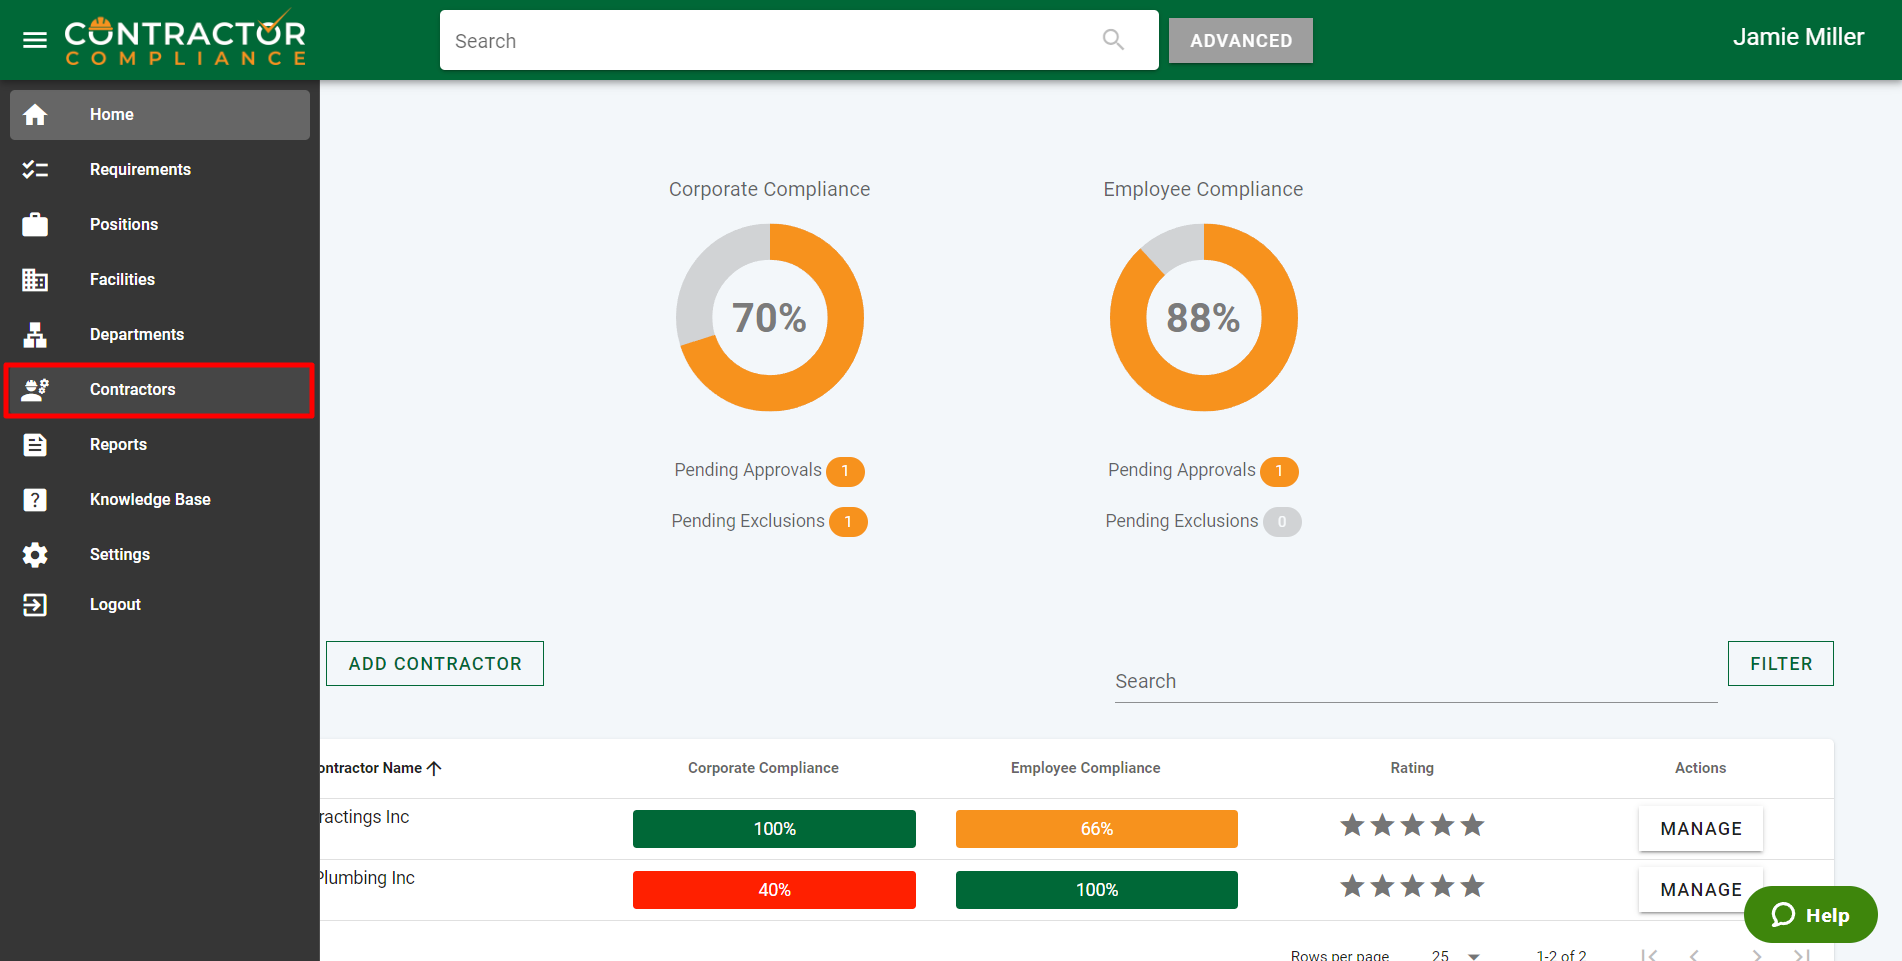Click the Add Contractor button
This screenshot has height=961, width=1902.
pyautogui.click(x=435, y=664)
